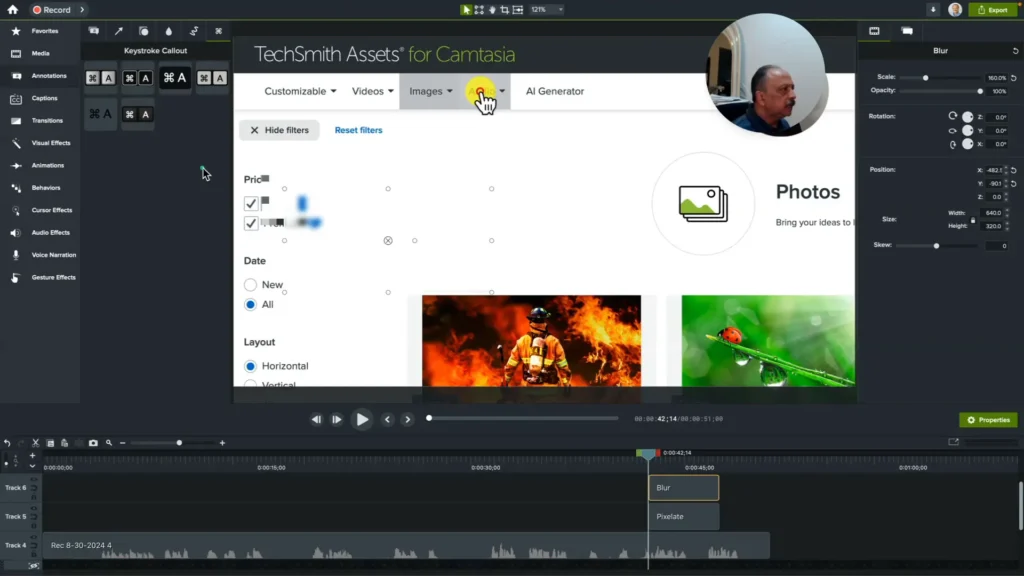The width and height of the screenshot is (1024, 576).
Task: Switch to the blur and highlight tab
Action: pos(168,31)
